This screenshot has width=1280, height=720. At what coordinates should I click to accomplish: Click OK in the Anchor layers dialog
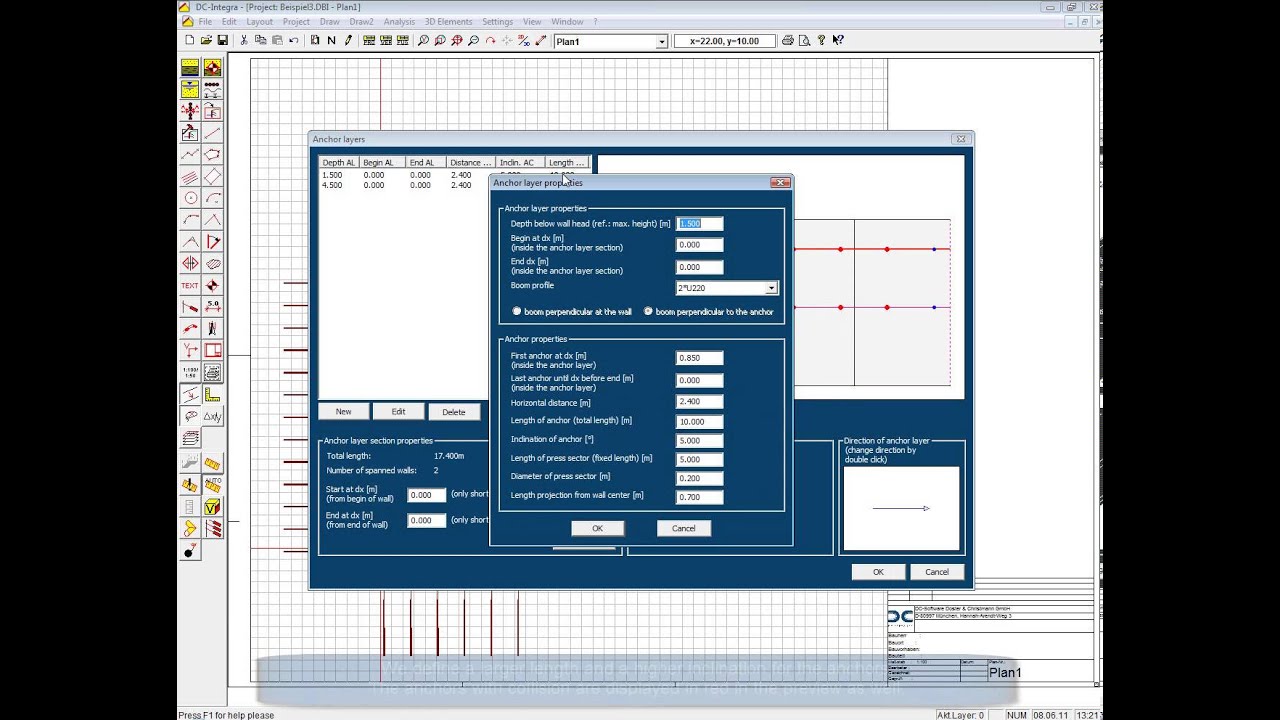(x=878, y=572)
